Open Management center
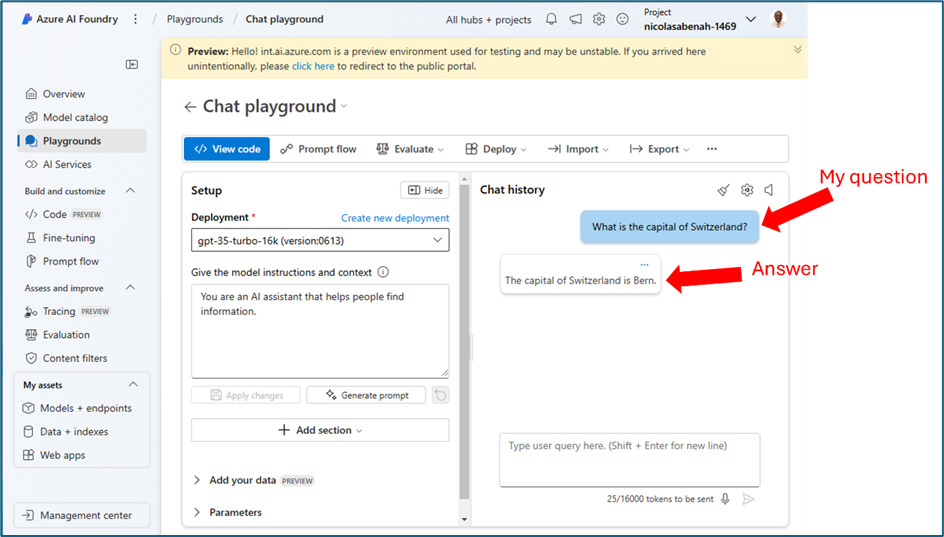944x537 pixels. click(x=82, y=515)
